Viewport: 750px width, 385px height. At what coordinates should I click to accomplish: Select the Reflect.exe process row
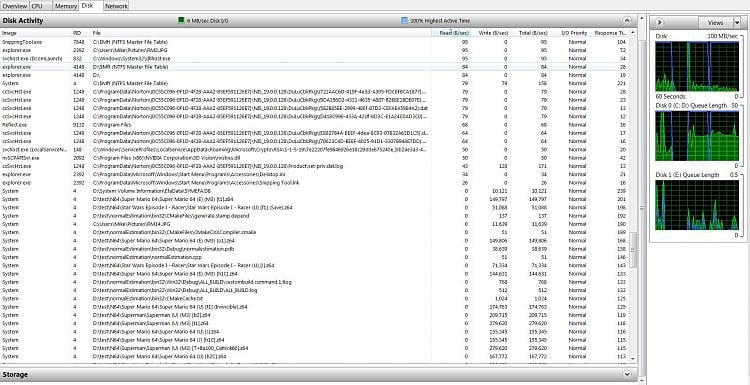(x=315, y=125)
